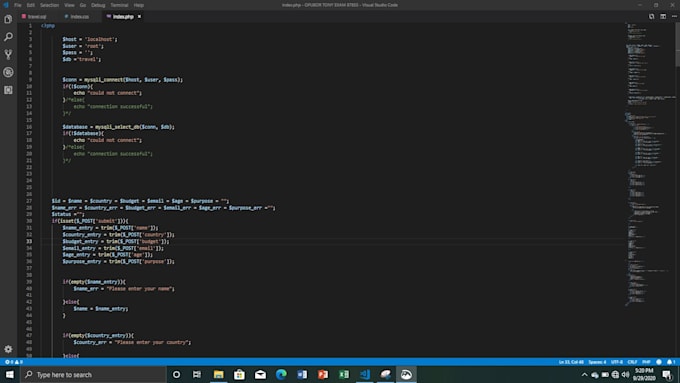Click the Spaces: 4 indentation setting
The image size is (680, 383).
[x=597, y=362]
